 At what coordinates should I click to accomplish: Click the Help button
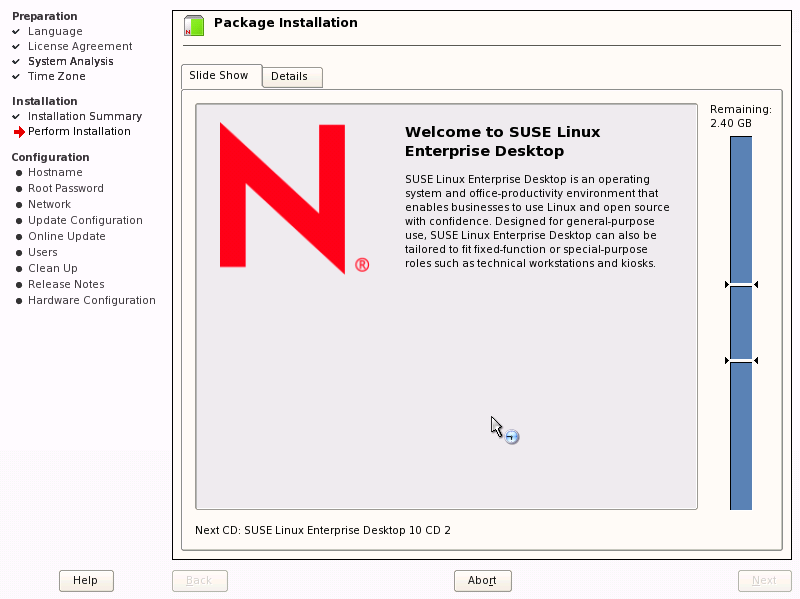tap(86, 581)
